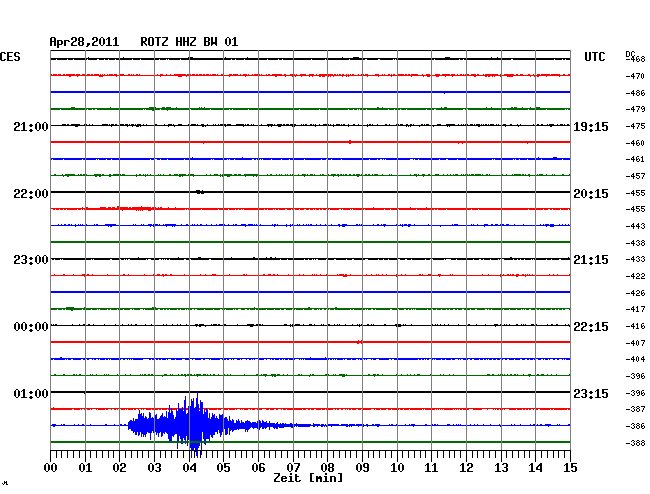Click the UTC time label 22:15

point(591,327)
